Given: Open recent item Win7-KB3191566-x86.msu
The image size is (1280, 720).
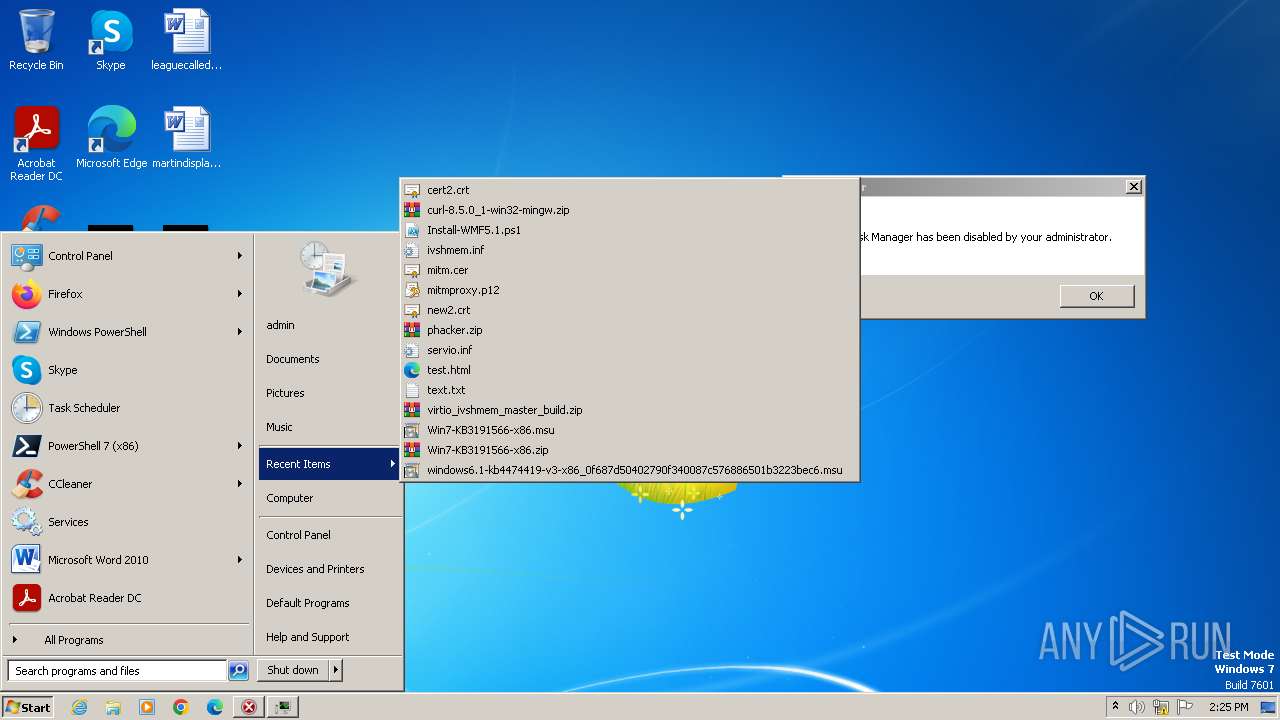Looking at the screenshot, I should (x=629, y=430).
